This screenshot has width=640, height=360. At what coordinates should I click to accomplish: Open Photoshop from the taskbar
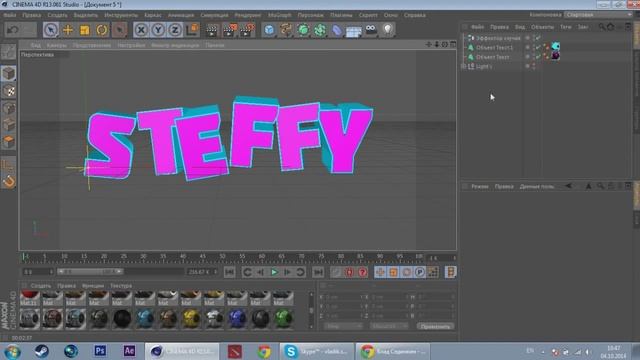(x=100, y=351)
